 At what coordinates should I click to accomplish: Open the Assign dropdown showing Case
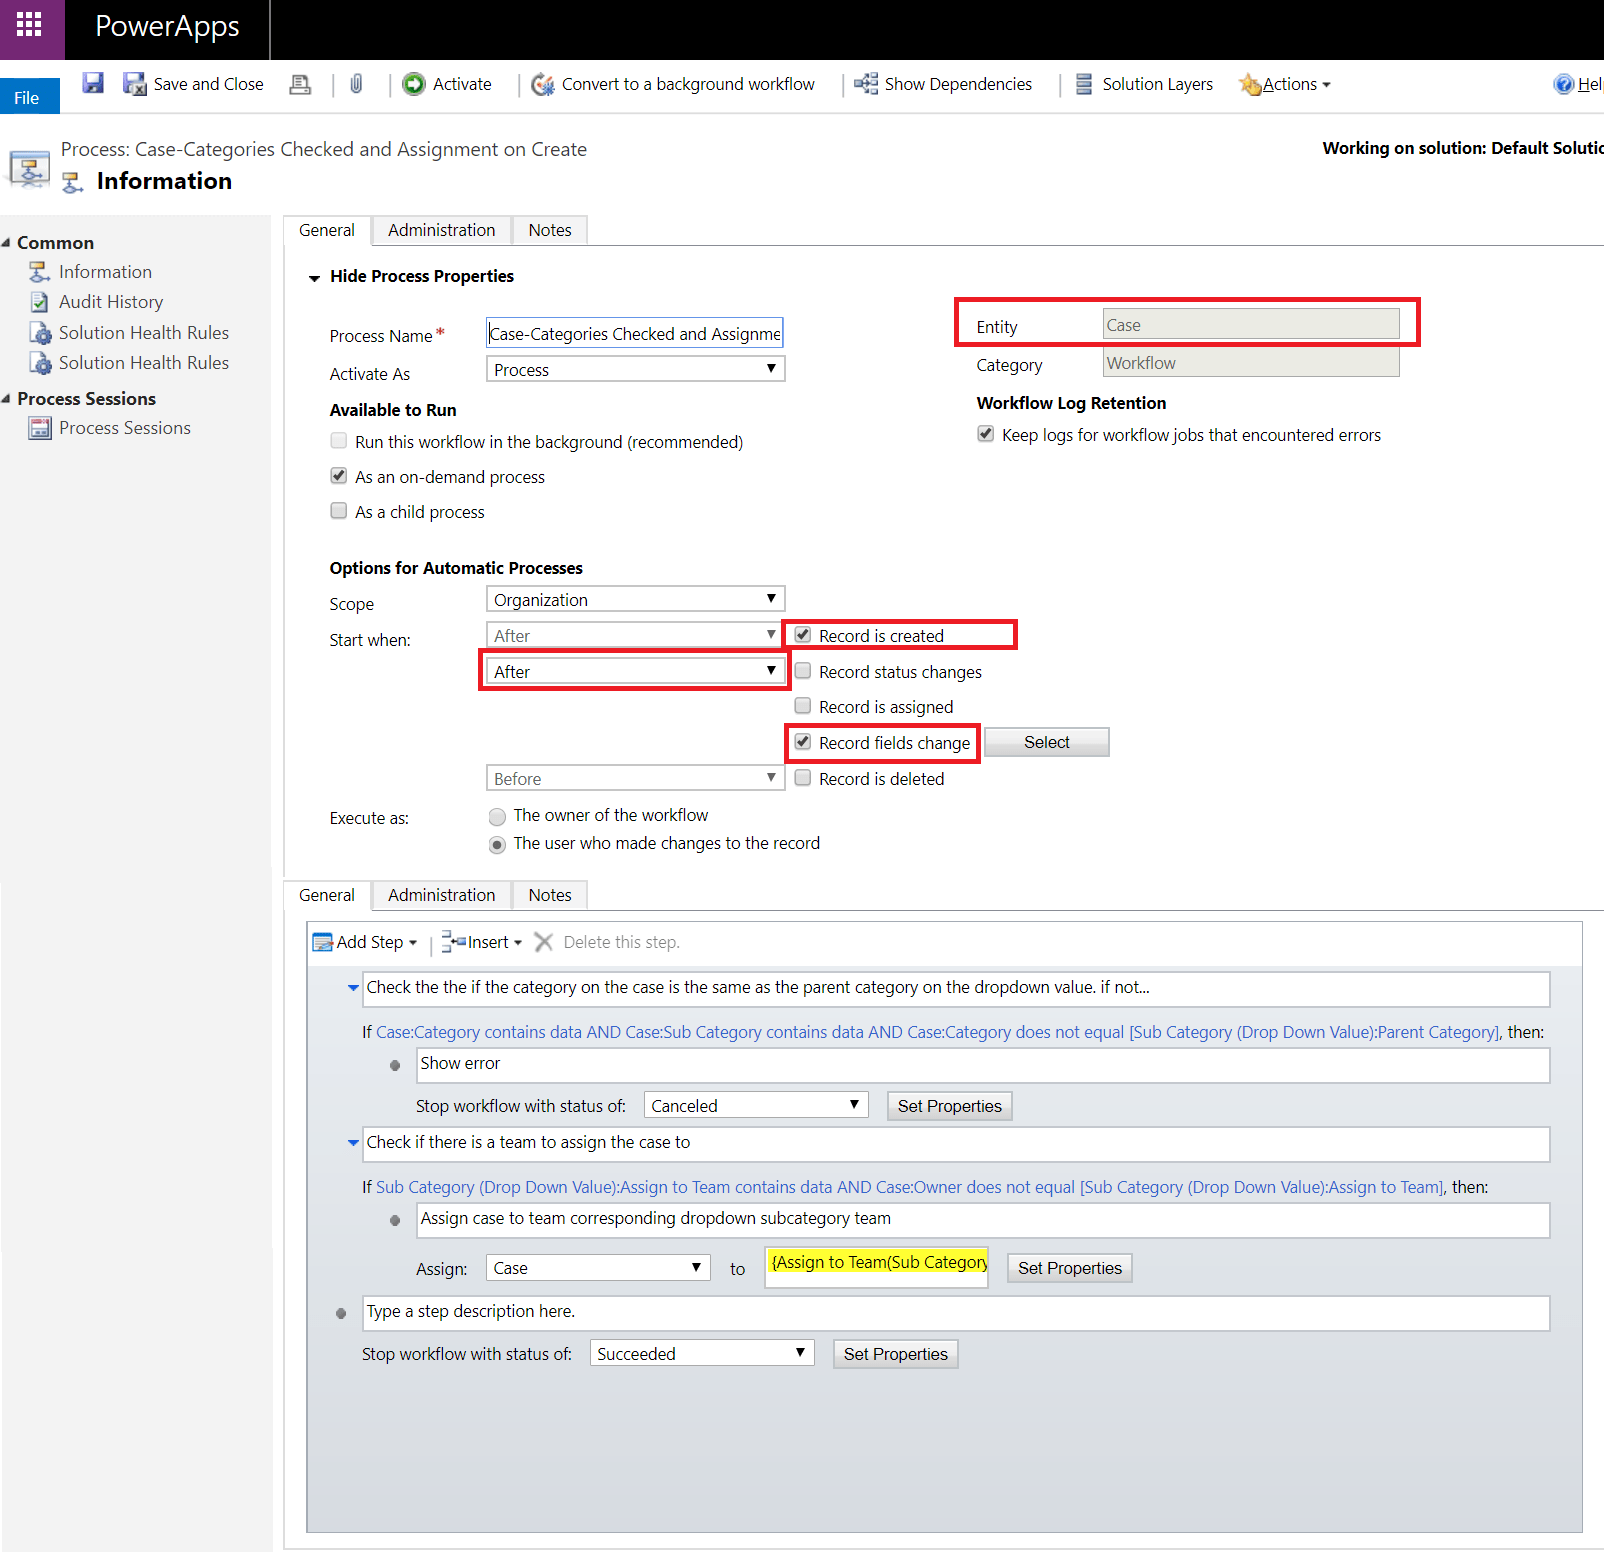(x=598, y=1268)
